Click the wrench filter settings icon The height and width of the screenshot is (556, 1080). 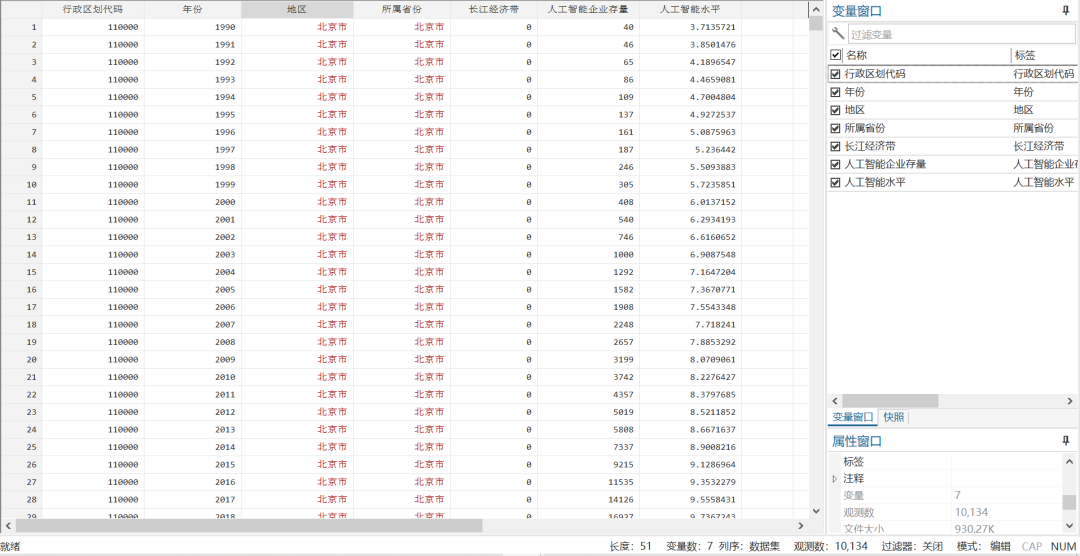click(838, 34)
